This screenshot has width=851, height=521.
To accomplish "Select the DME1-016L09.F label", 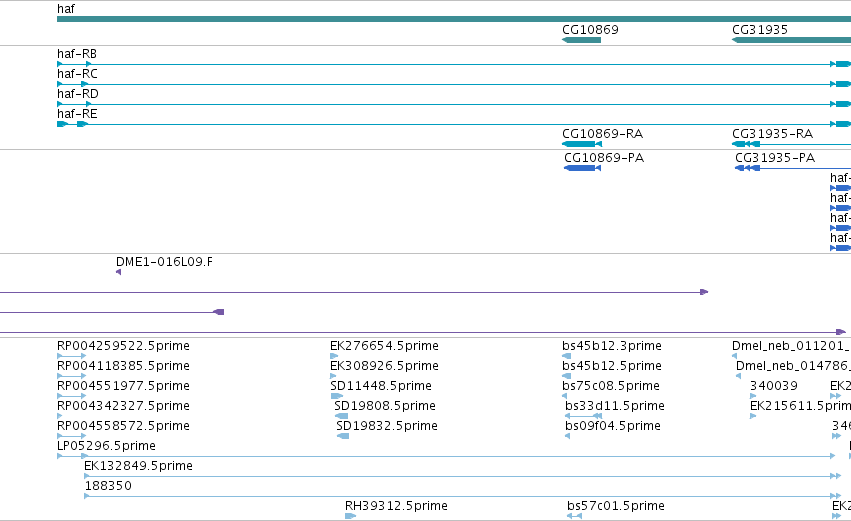I will click(164, 262).
